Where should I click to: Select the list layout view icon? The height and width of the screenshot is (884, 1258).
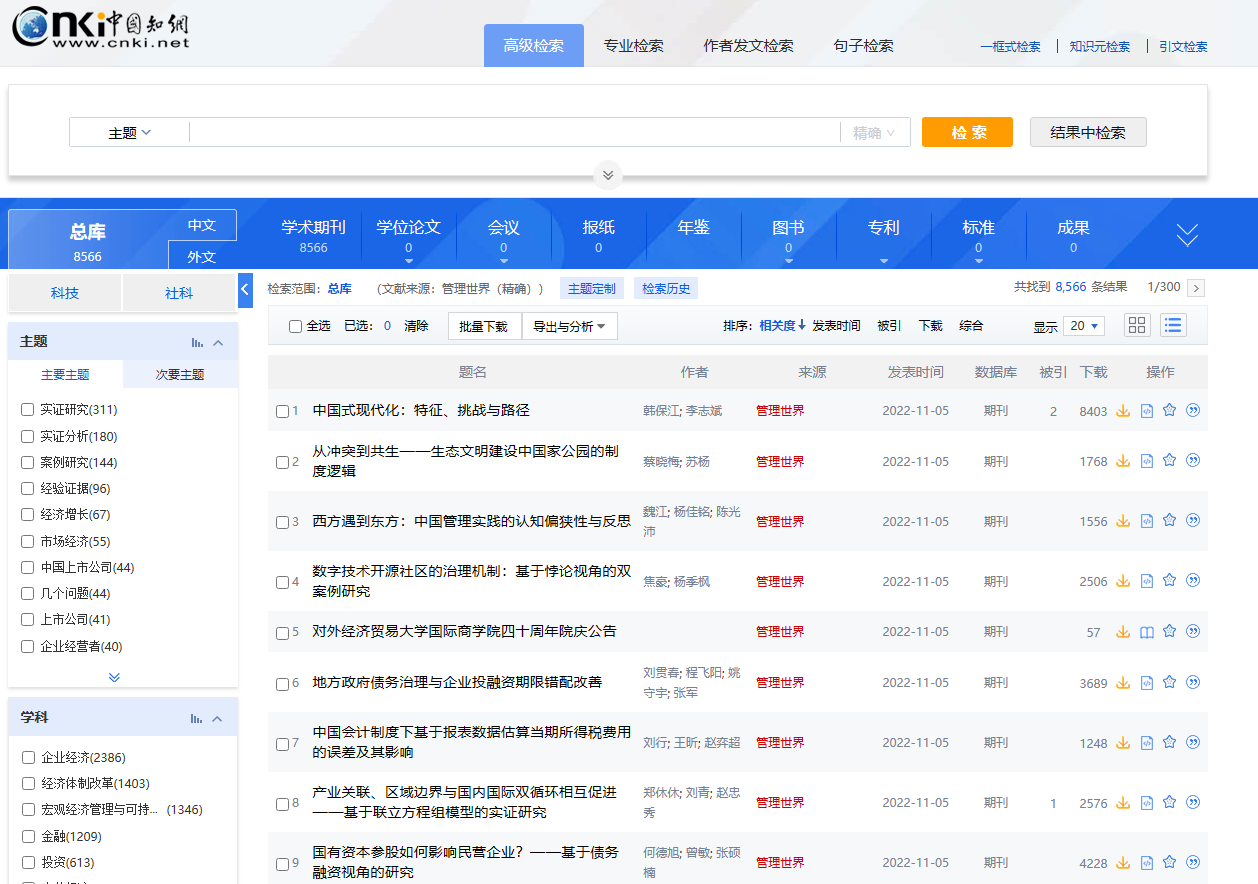(1172, 325)
